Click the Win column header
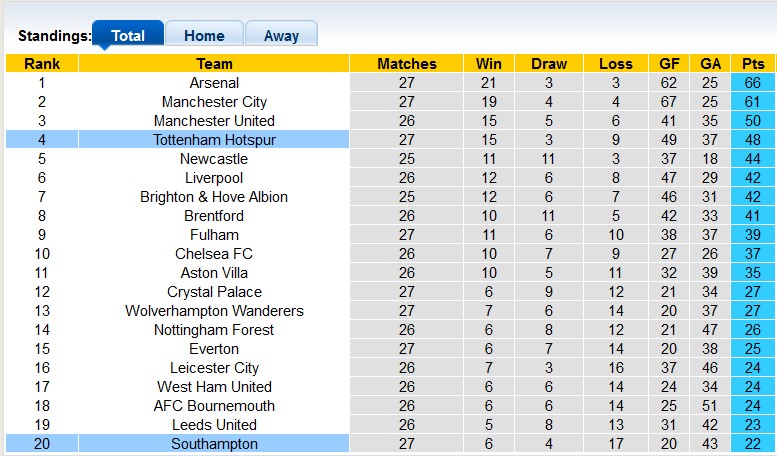This screenshot has width=777, height=456. [489, 64]
